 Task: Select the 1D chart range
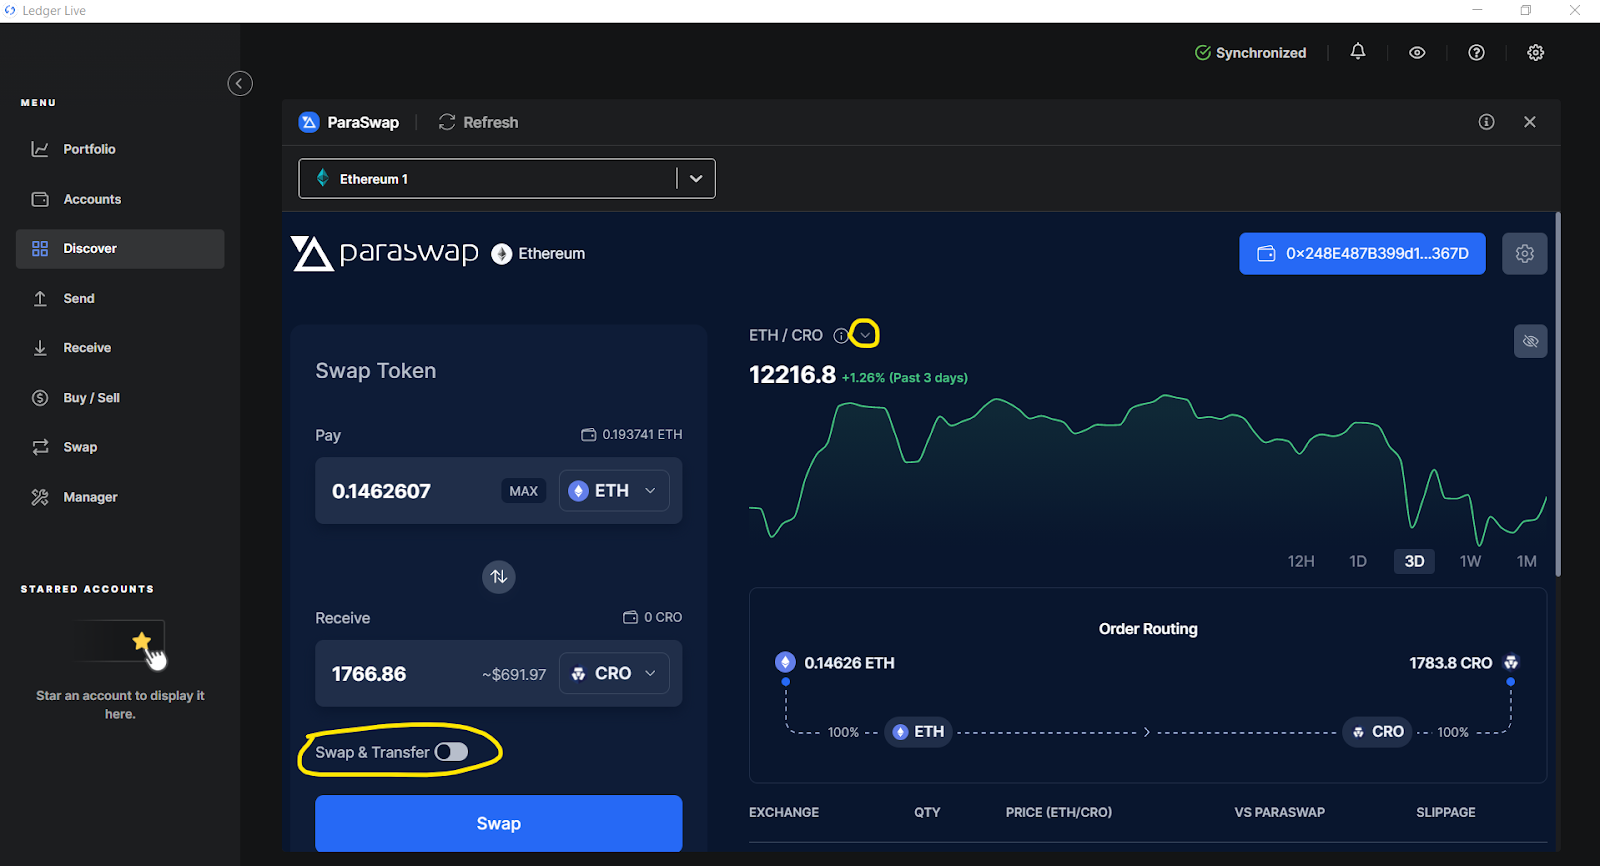coord(1358,562)
